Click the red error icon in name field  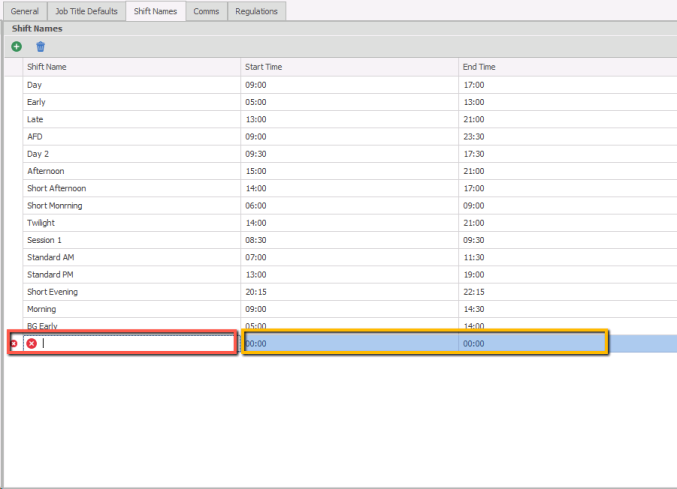click(32, 343)
